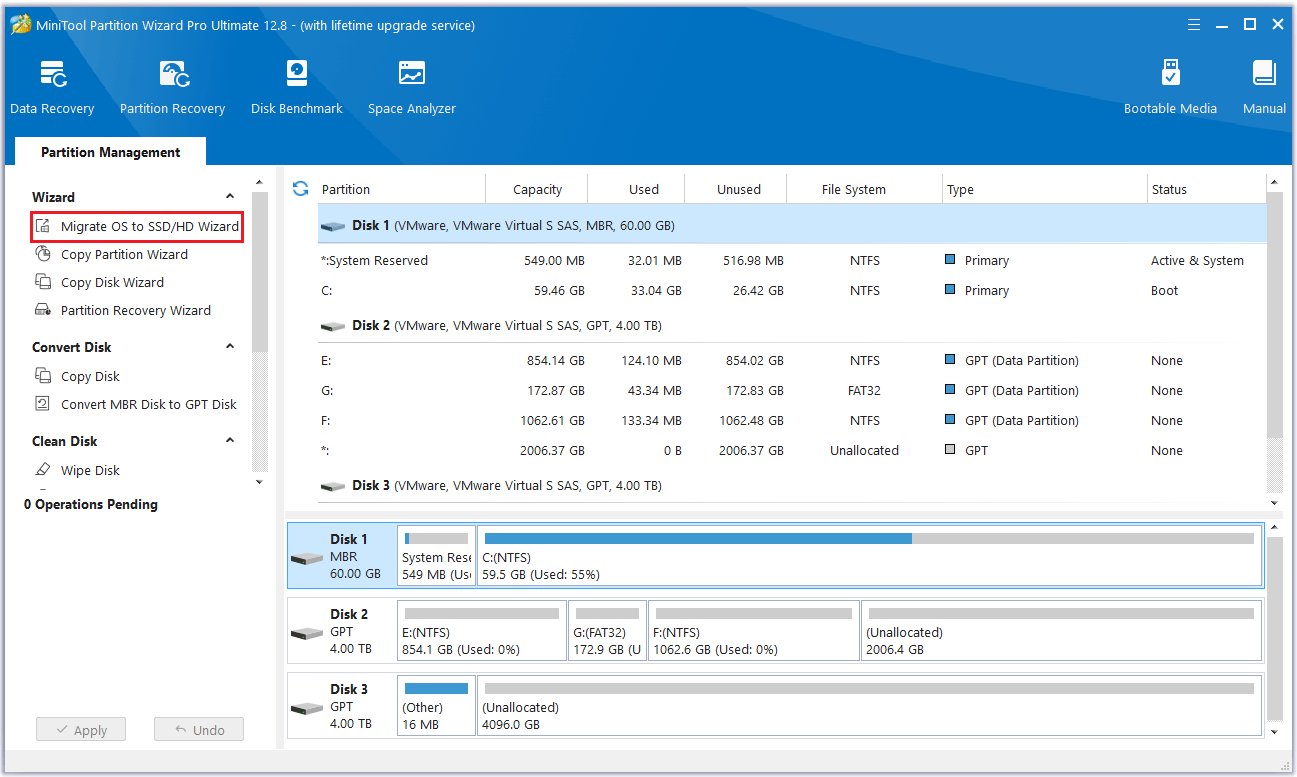Click (Other) 16 MB block on Disk 3

pos(436,705)
